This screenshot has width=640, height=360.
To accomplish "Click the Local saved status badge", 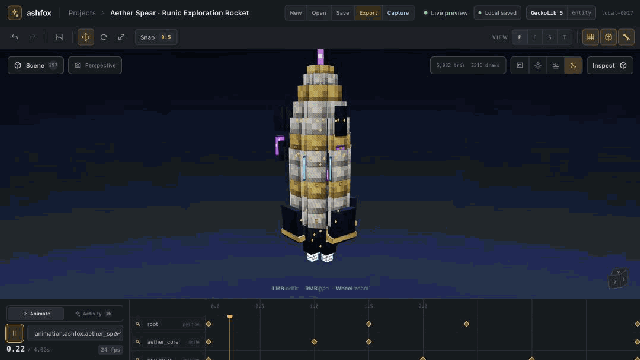I will pyautogui.click(x=497, y=13).
